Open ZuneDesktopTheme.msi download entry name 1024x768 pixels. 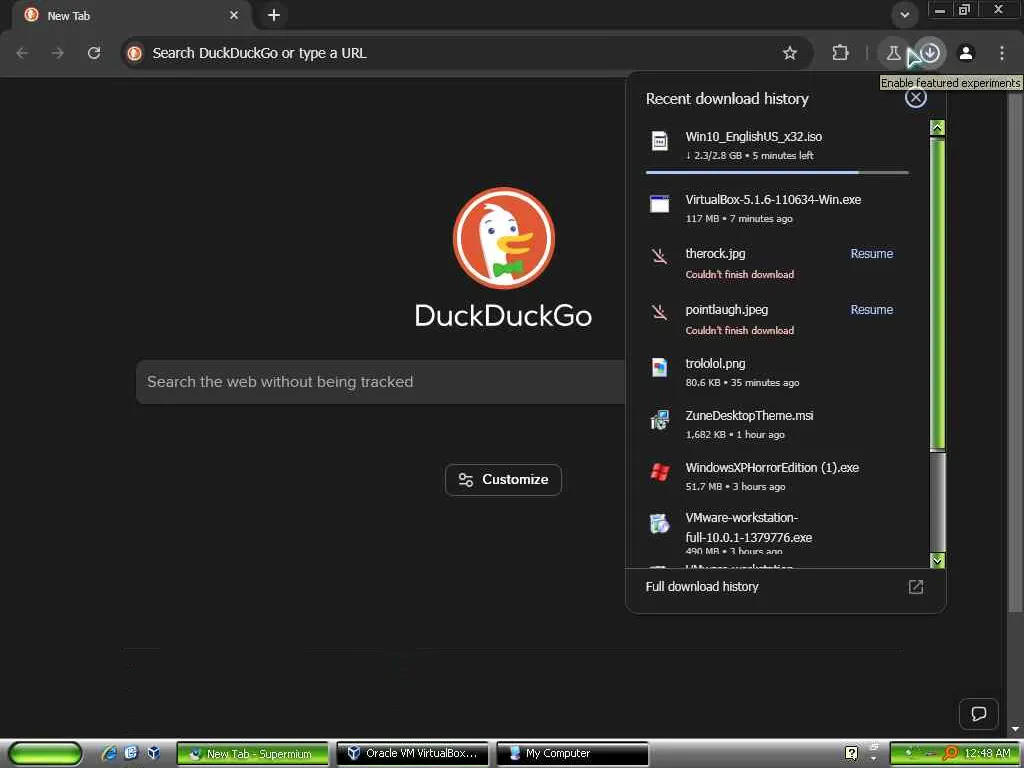[749, 415]
